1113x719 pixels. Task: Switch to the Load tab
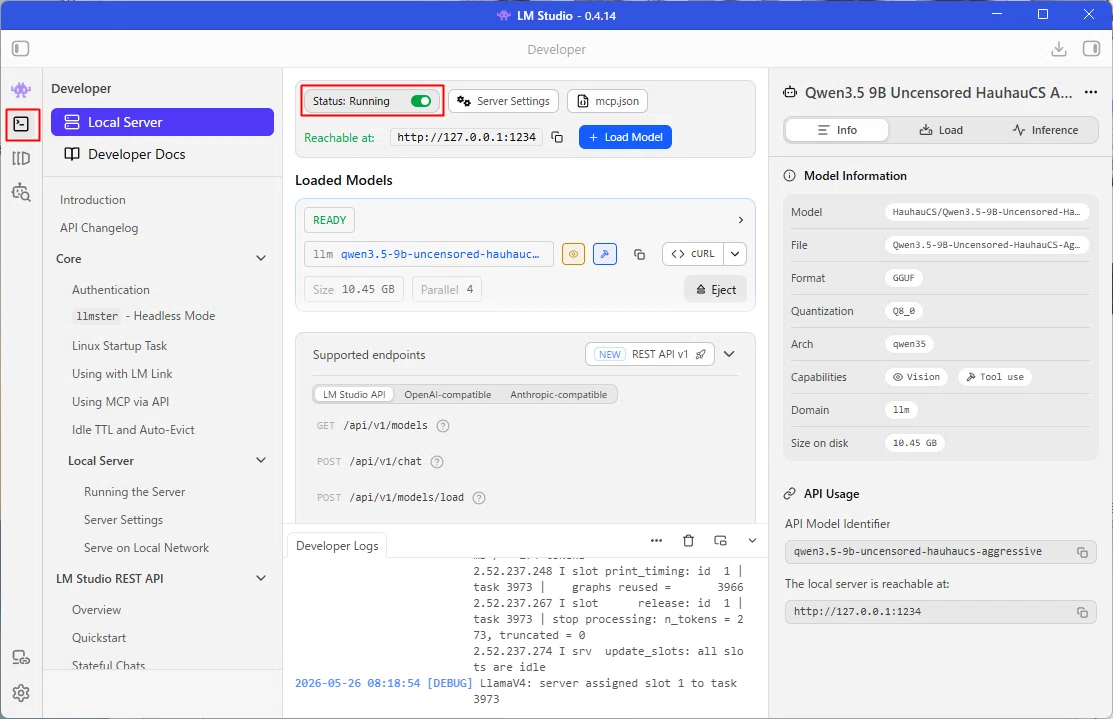(941, 130)
